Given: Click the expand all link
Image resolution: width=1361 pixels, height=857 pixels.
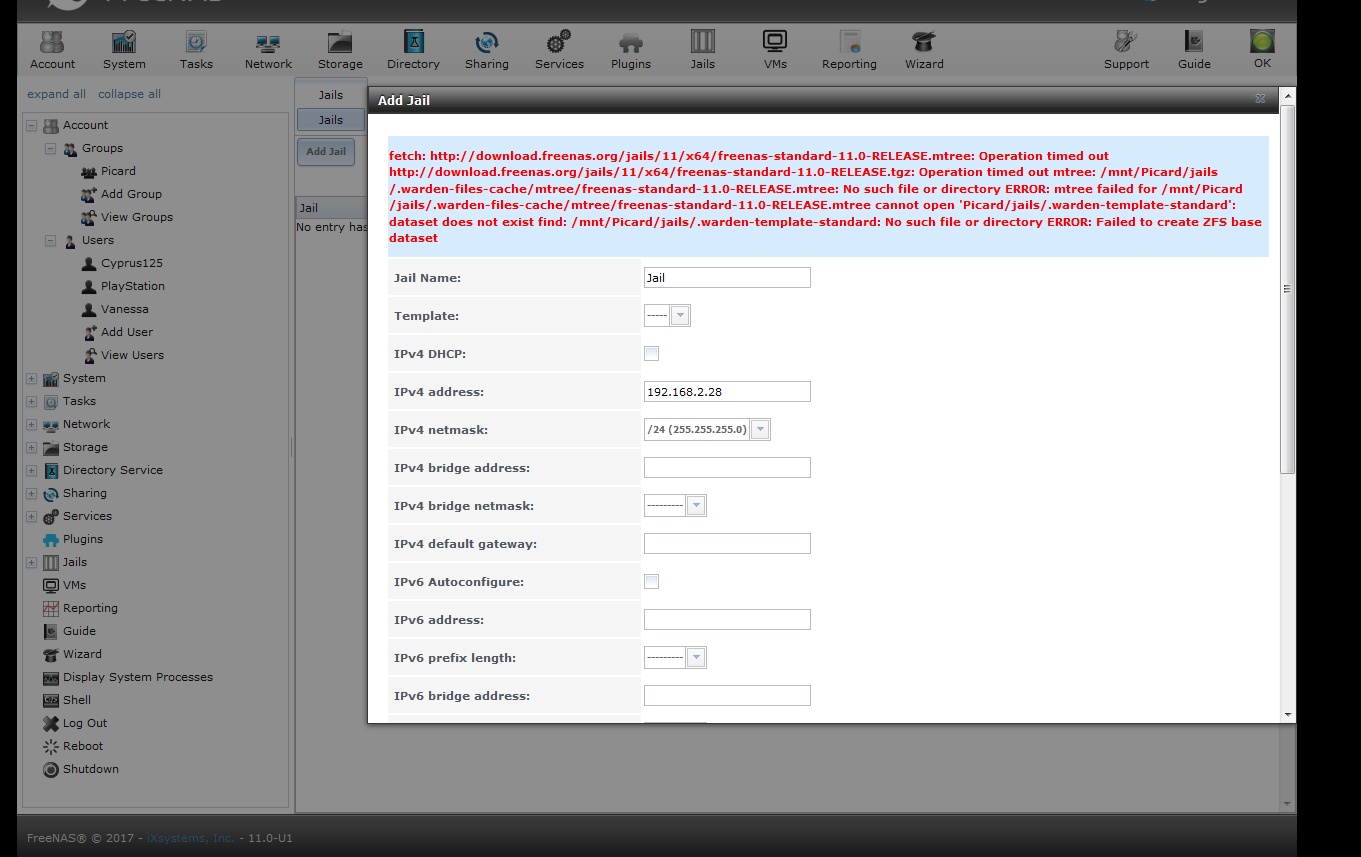Looking at the screenshot, I should pos(57,94).
